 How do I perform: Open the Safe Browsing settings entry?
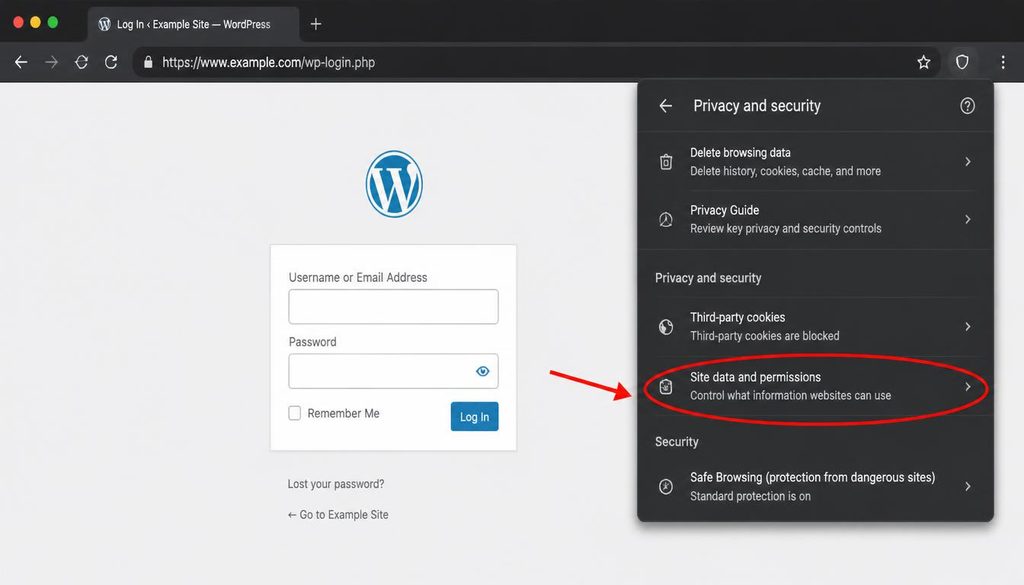point(815,486)
